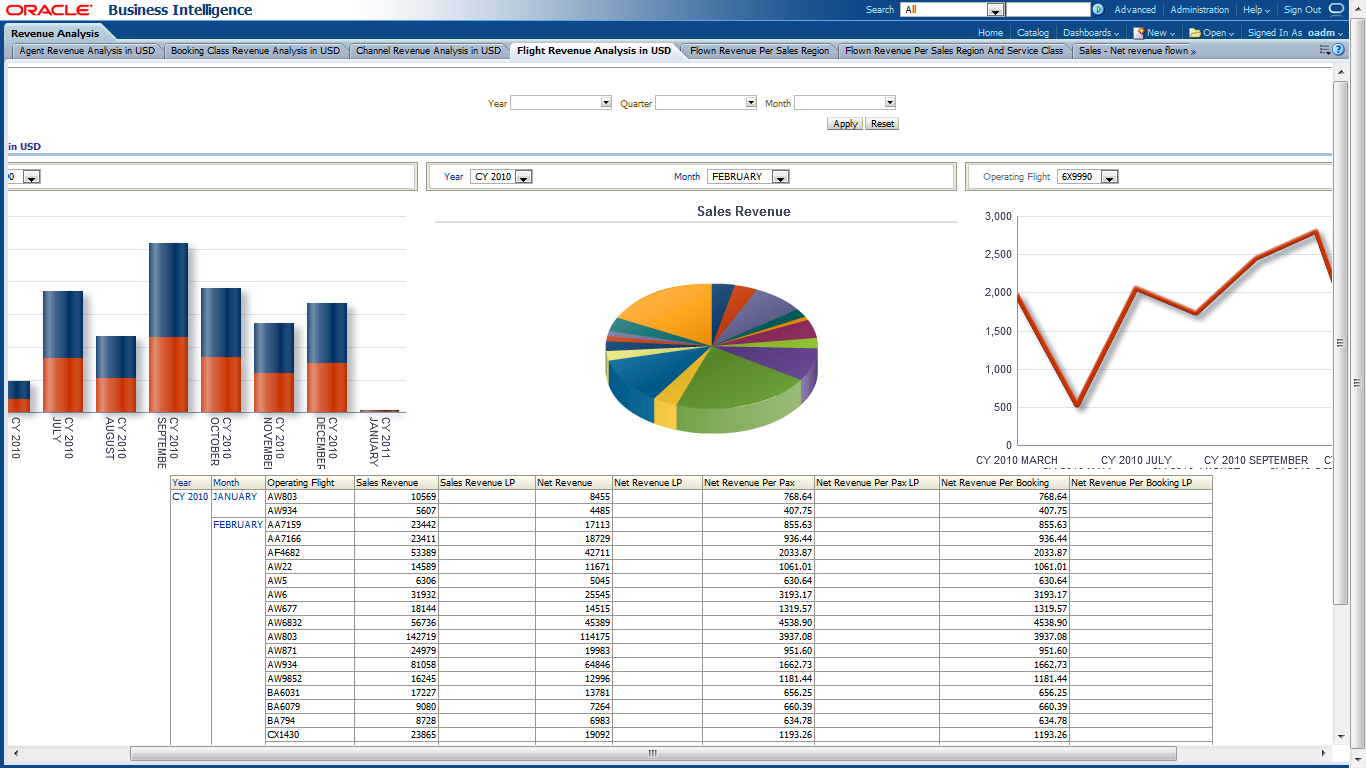Expand the Search scope 'All' dropdown
The image size is (1366, 768).
coord(995,10)
